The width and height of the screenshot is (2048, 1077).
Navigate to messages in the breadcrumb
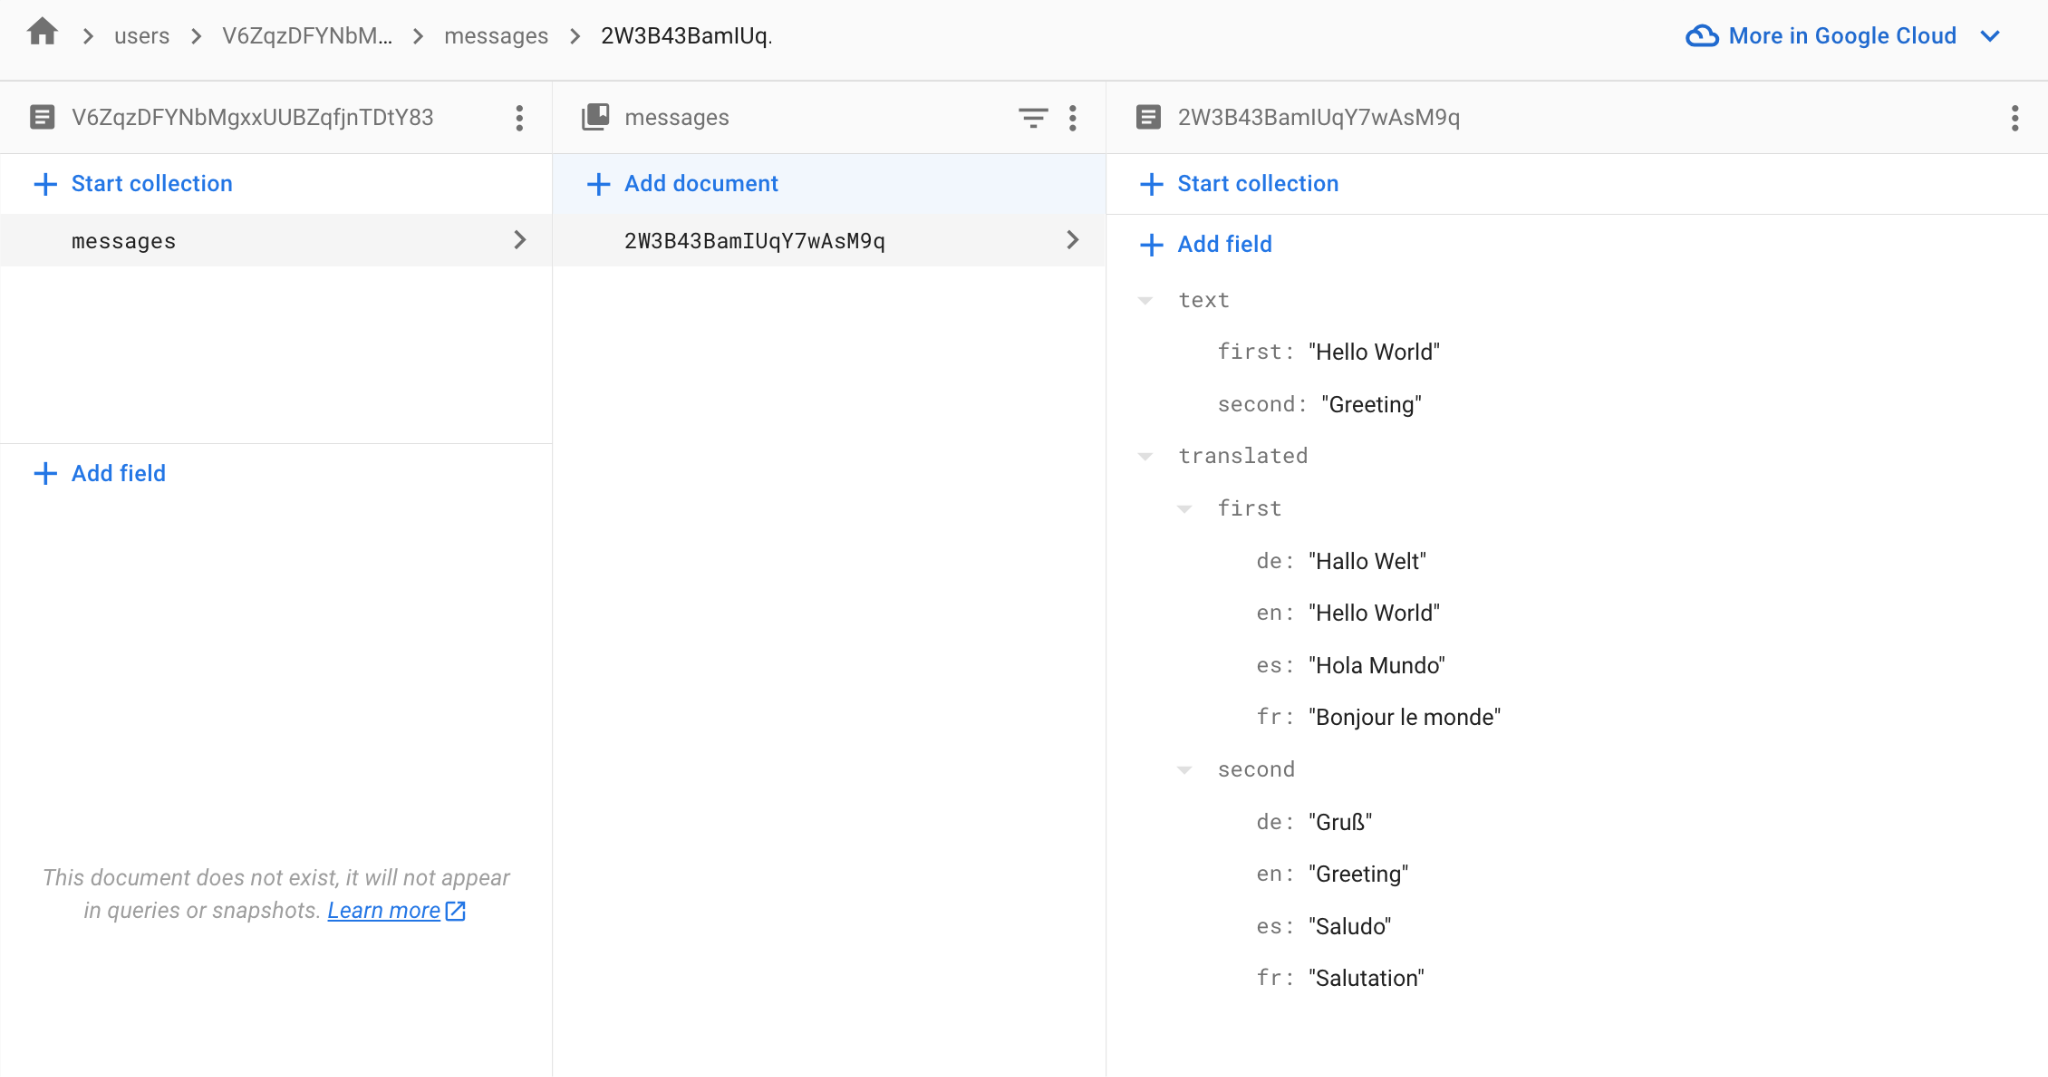[496, 36]
